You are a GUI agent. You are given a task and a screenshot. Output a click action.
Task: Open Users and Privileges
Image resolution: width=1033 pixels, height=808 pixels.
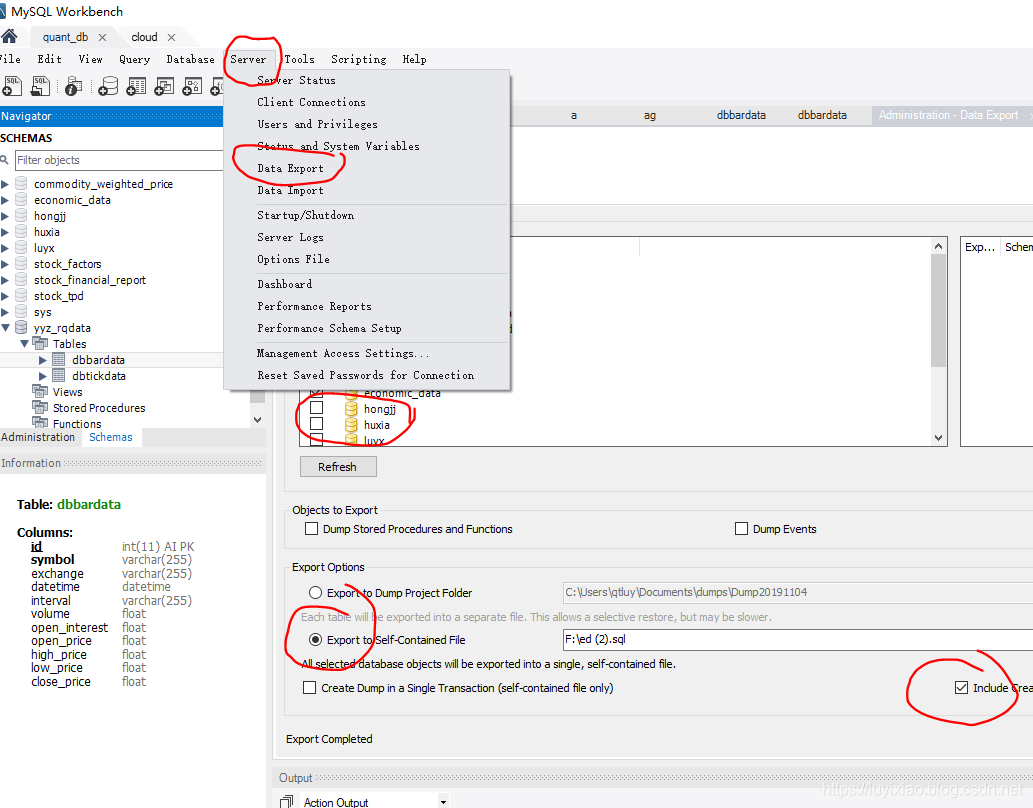click(318, 124)
